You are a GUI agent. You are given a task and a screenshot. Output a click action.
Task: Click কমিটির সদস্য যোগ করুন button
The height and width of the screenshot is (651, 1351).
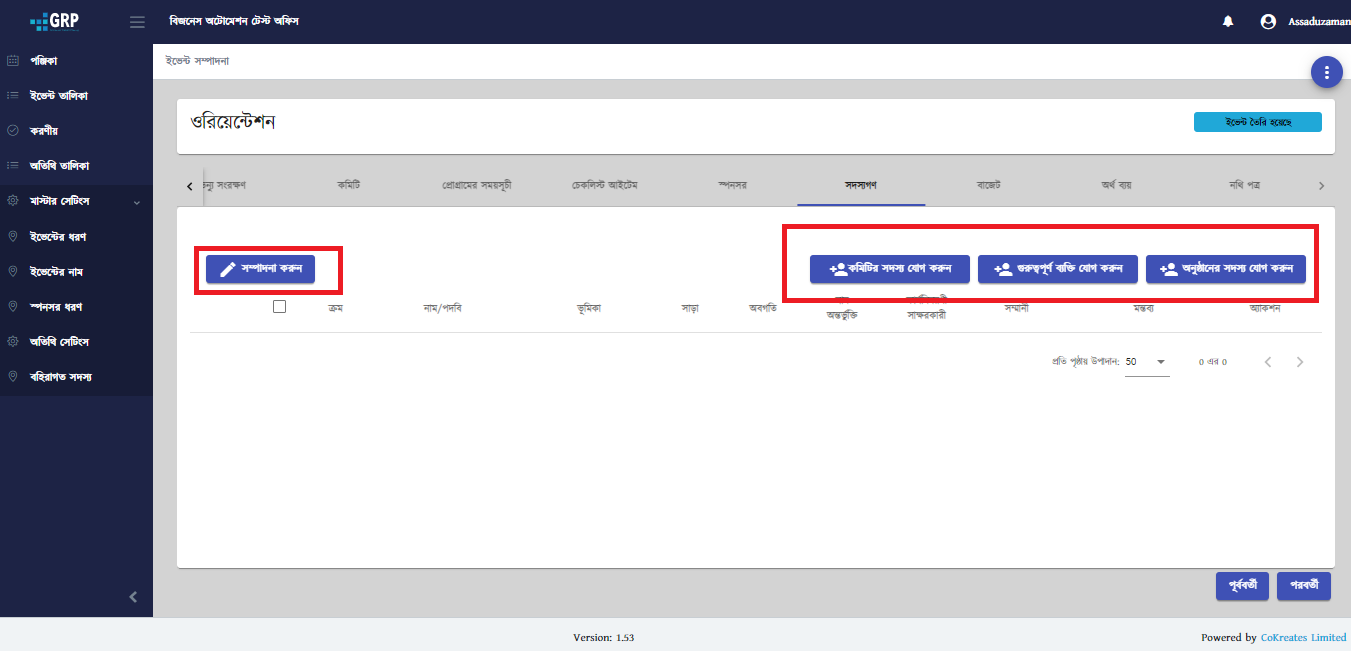coord(890,269)
